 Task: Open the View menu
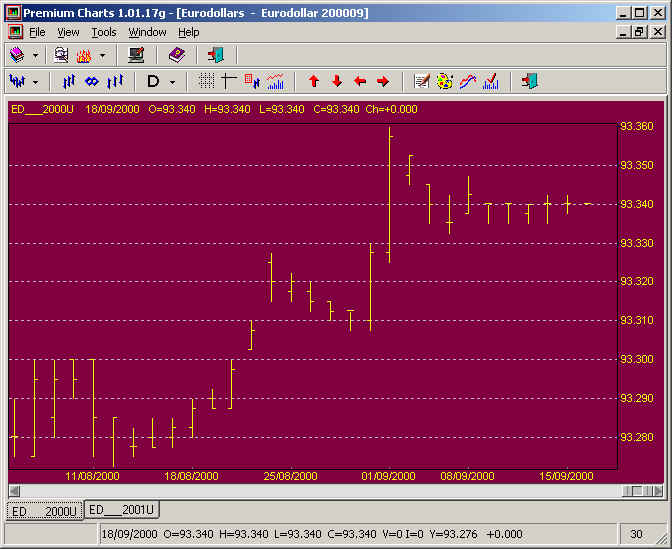68,32
